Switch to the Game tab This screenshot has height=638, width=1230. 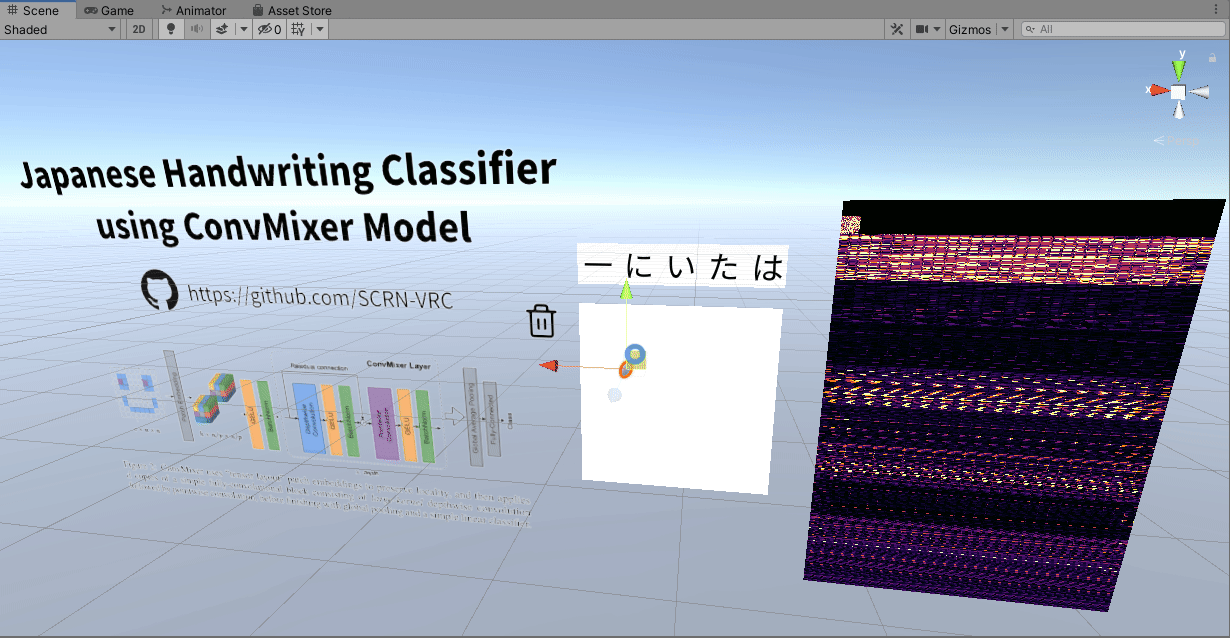pos(109,10)
